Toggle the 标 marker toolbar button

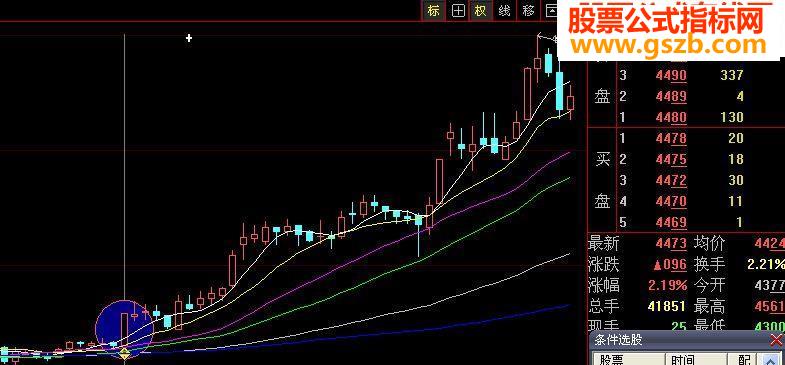434,11
